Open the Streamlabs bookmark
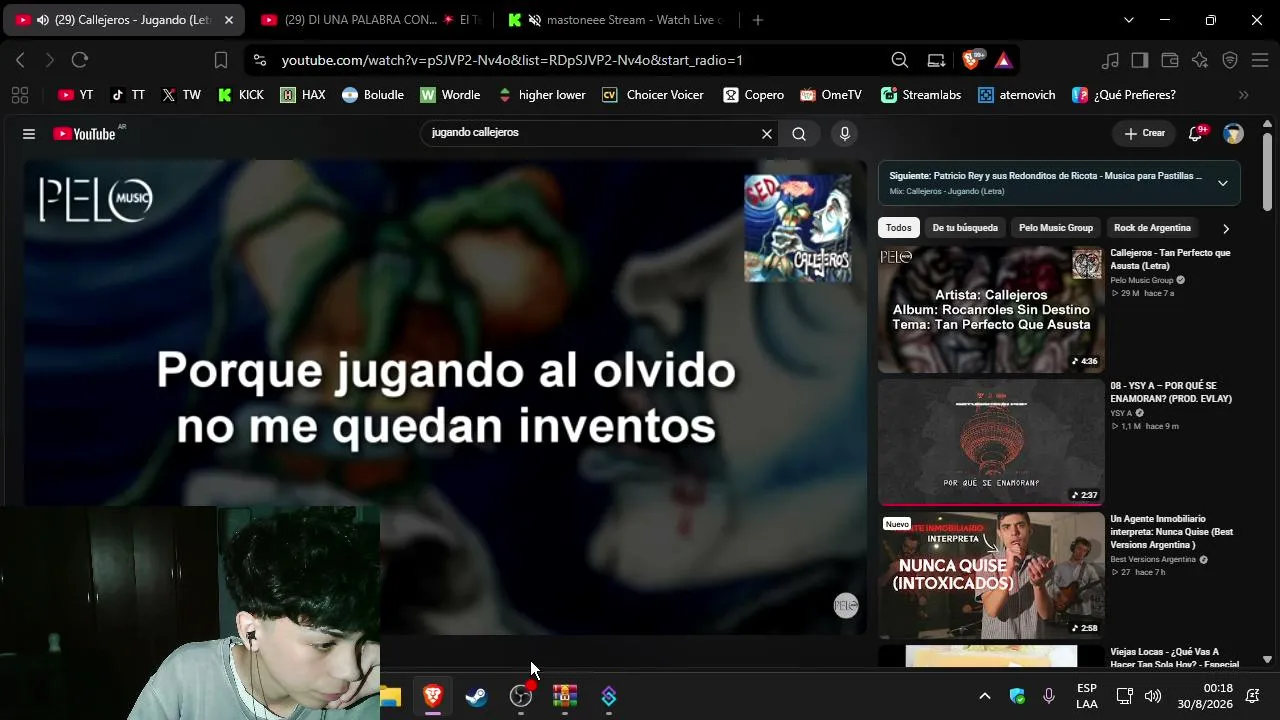 click(921, 95)
